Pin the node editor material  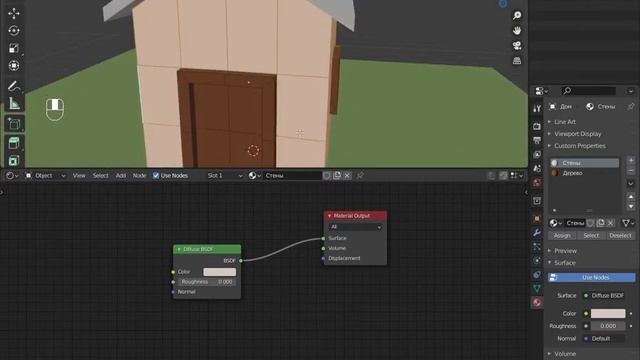(x=360, y=176)
